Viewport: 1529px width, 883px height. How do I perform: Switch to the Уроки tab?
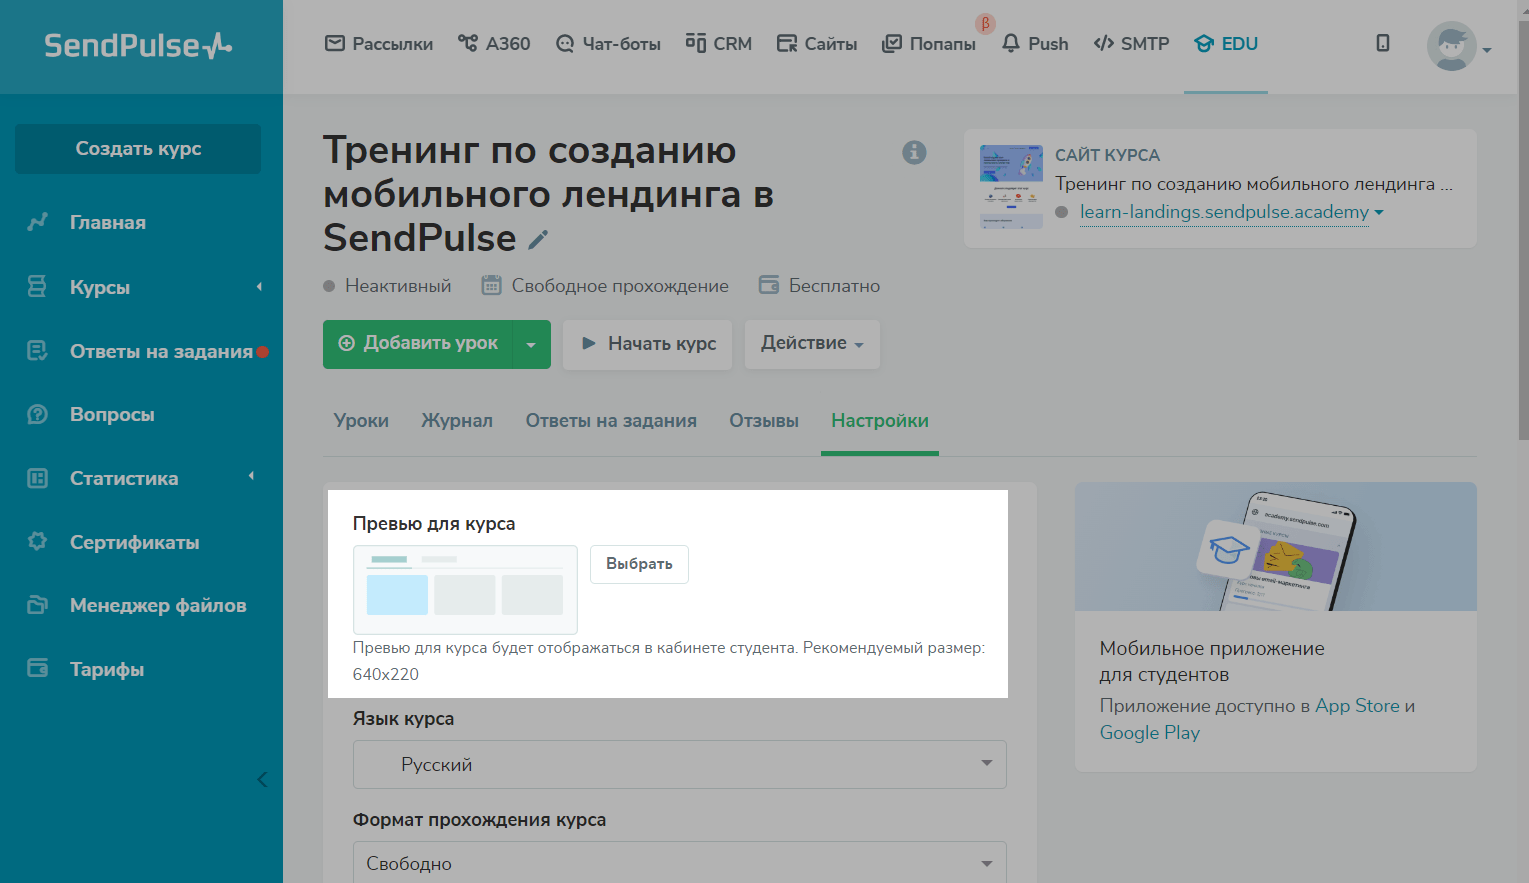361,421
